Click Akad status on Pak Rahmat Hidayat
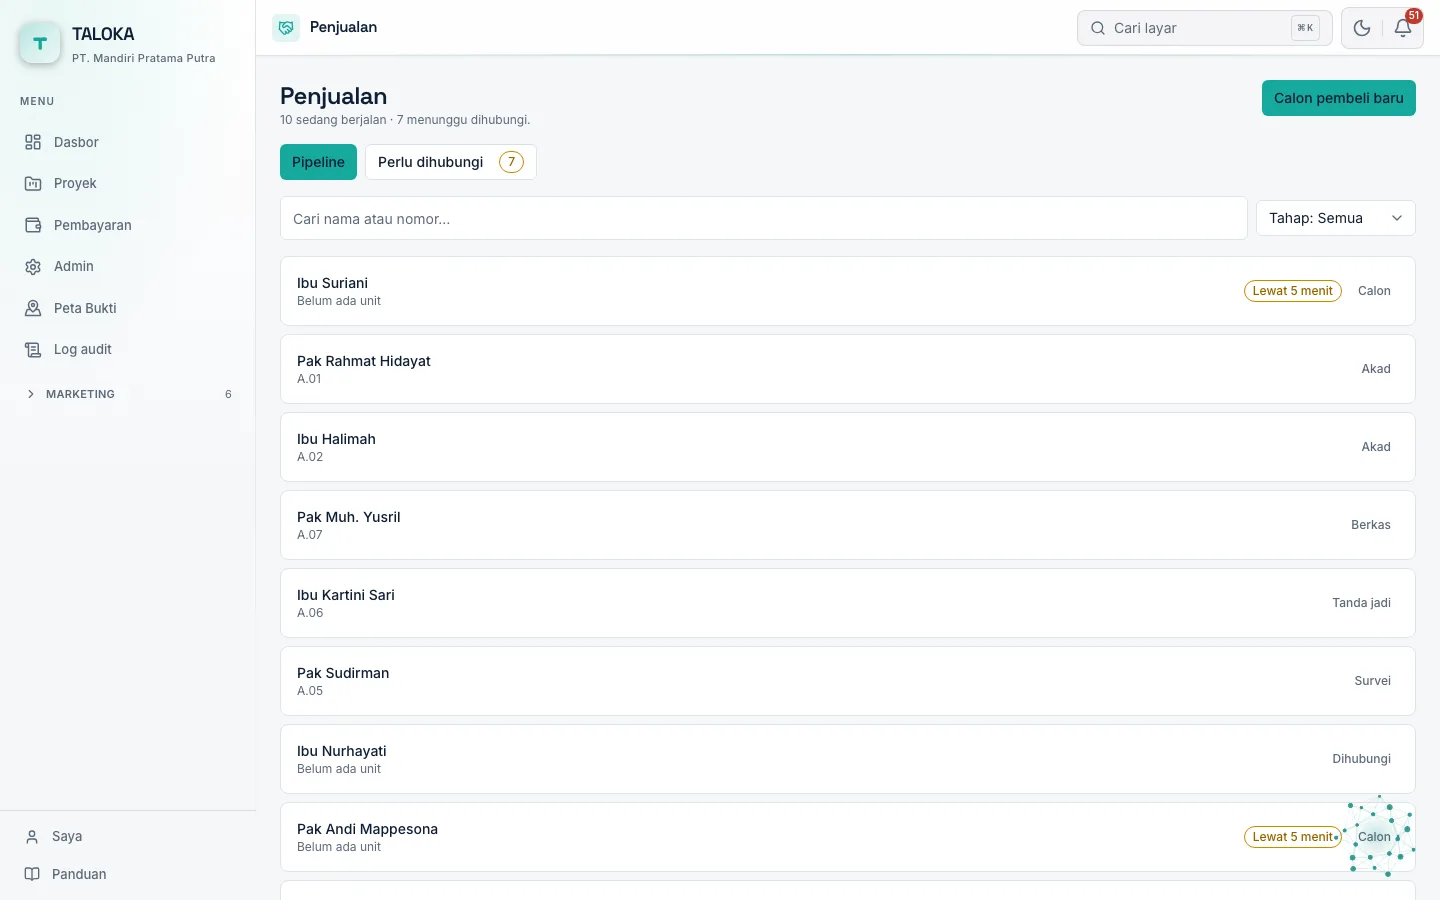The image size is (1440, 900). tap(1376, 369)
